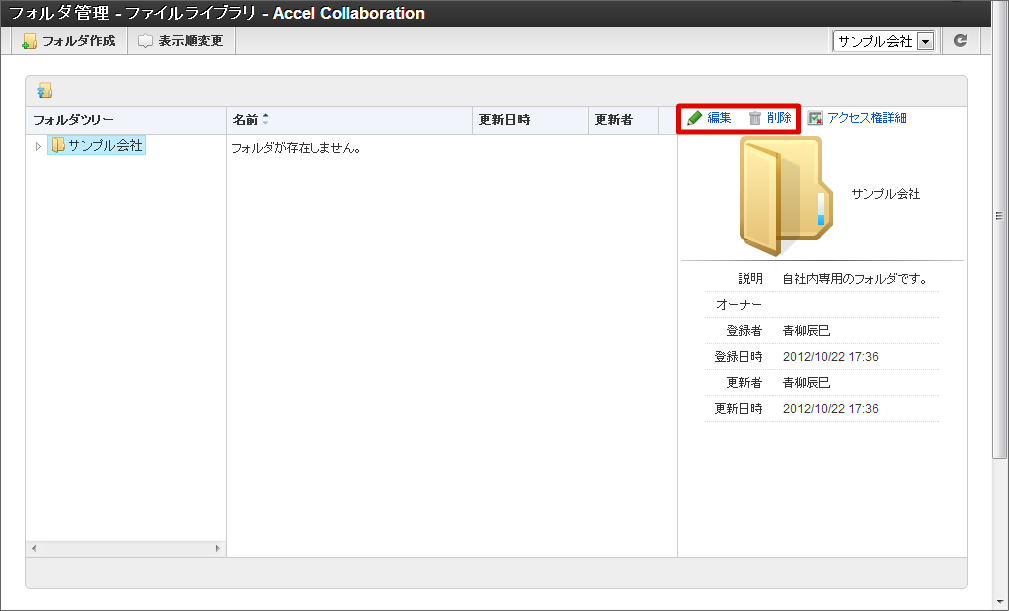Click the refresh icon in the toolbar
This screenshot has height=611, width=1009.
click(x=960, y=41)
